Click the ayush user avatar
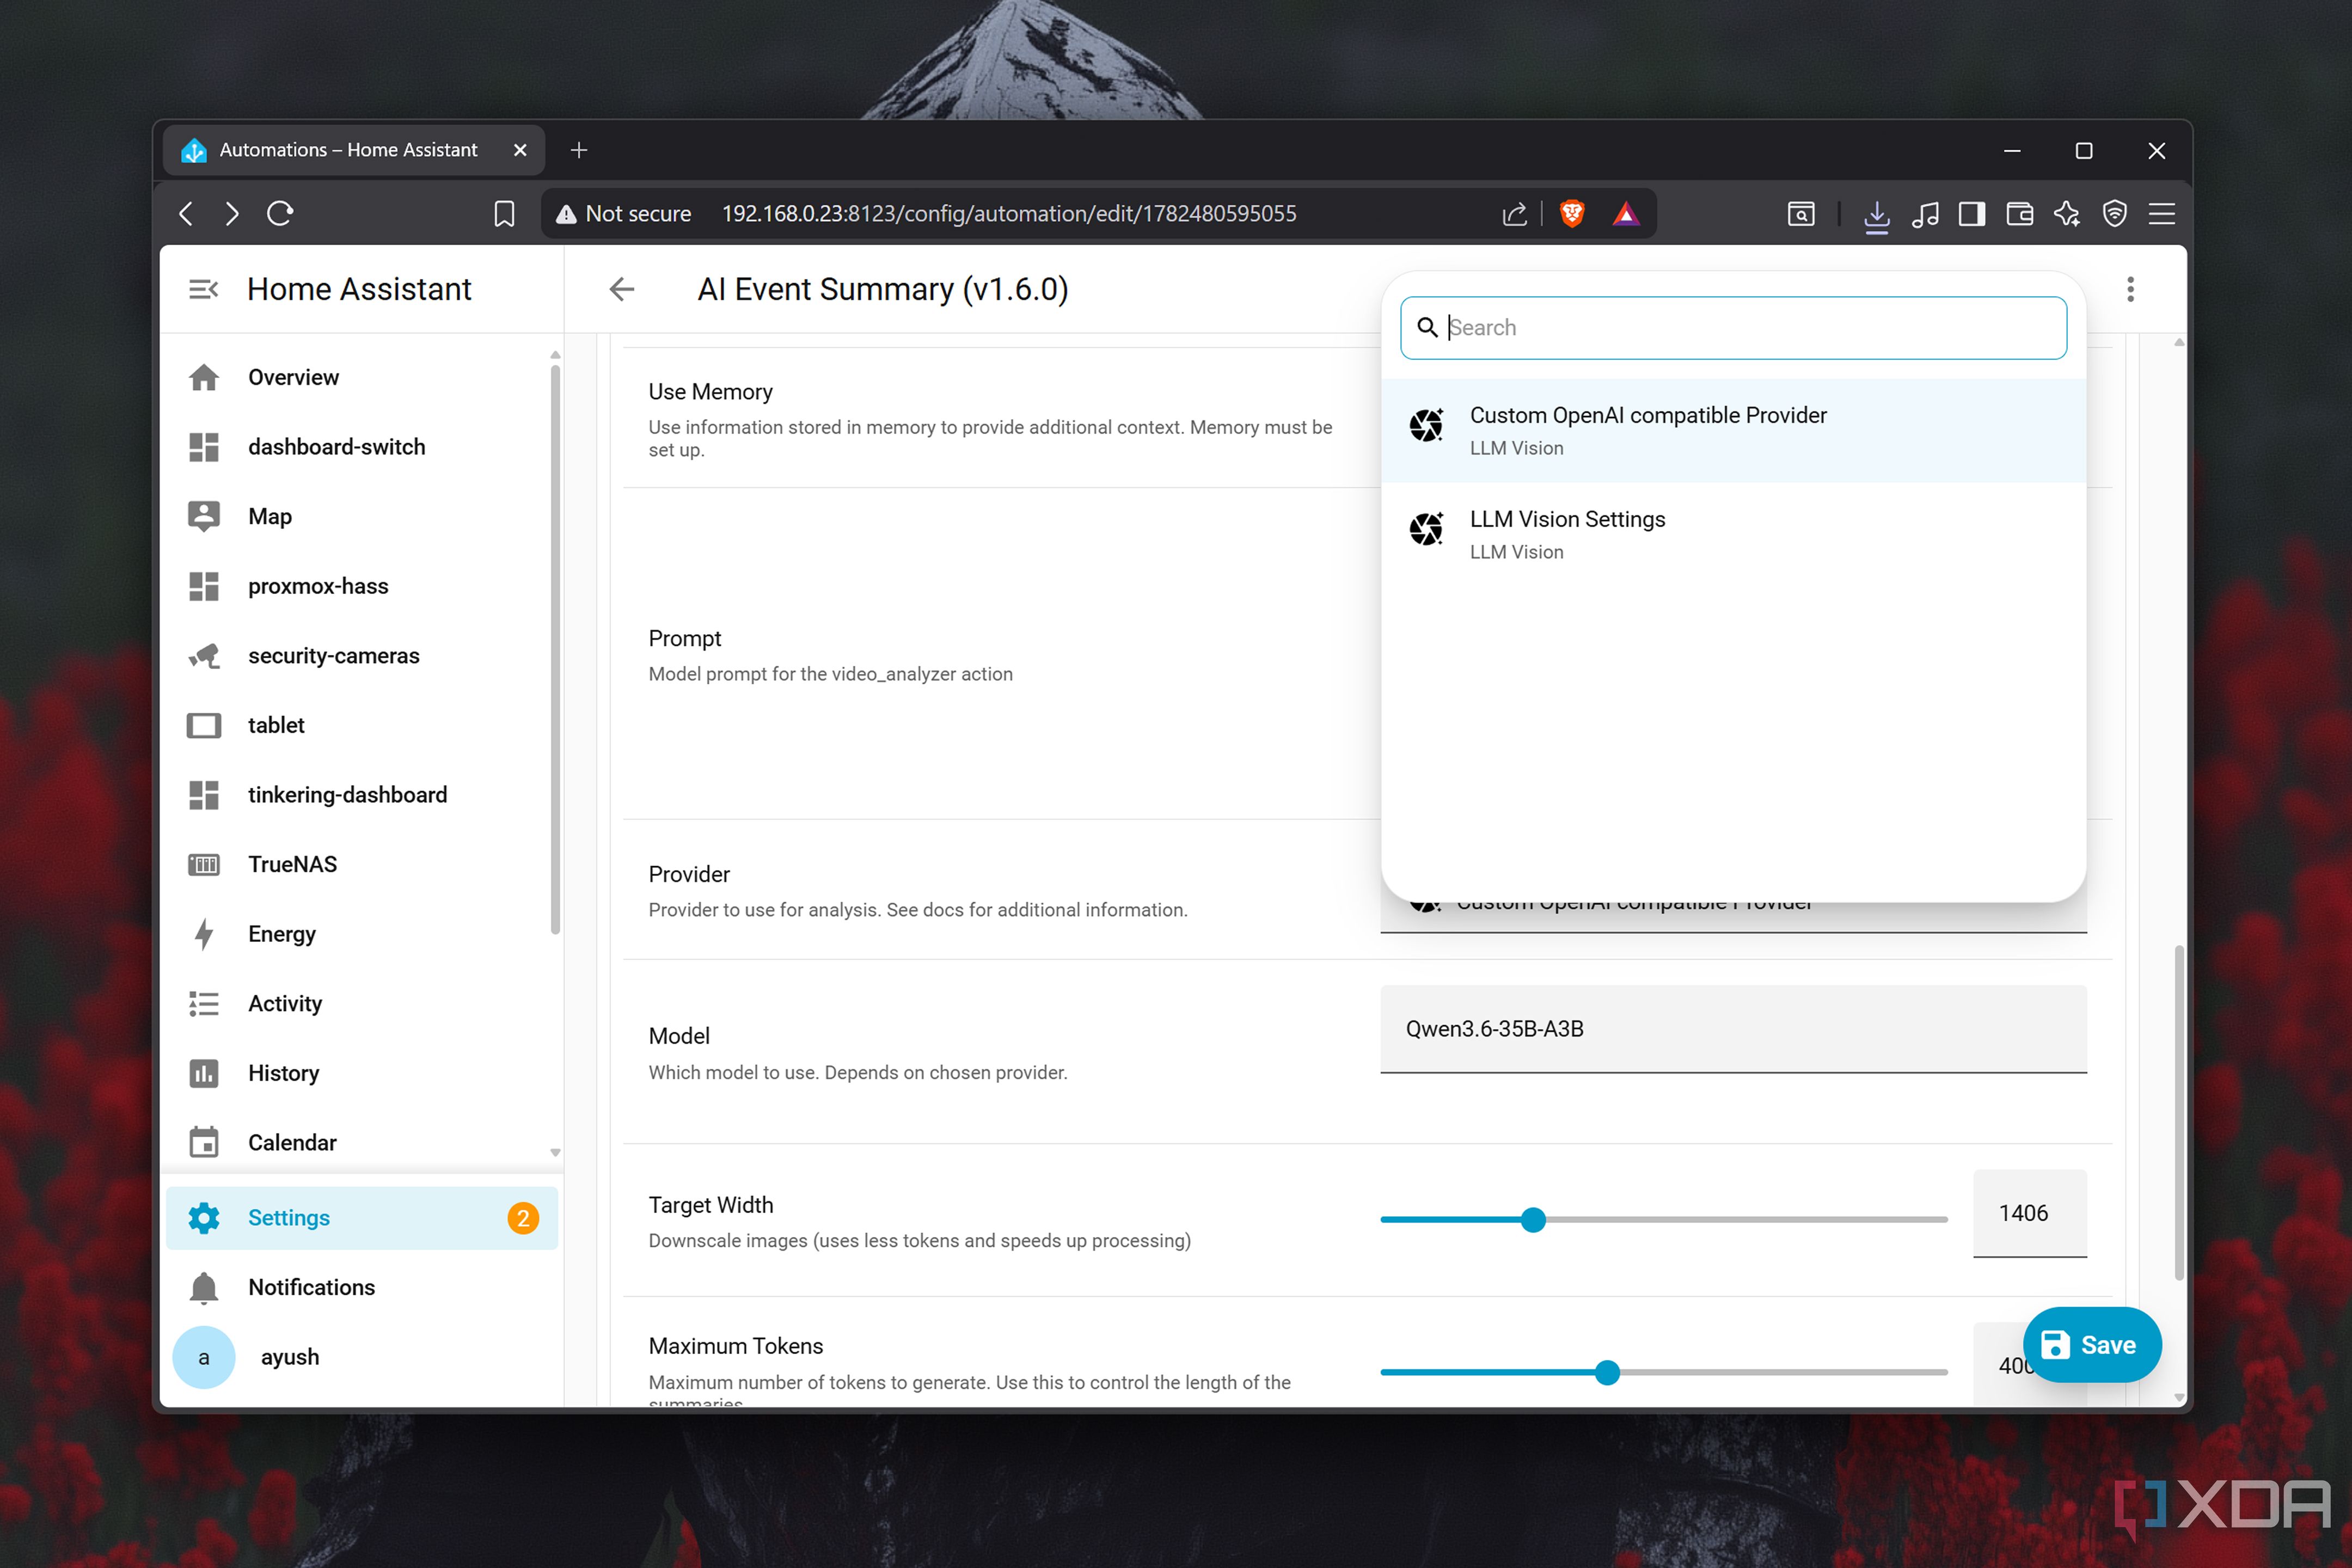This screenshot has width=2352, height=1568. pos(204,1357)
